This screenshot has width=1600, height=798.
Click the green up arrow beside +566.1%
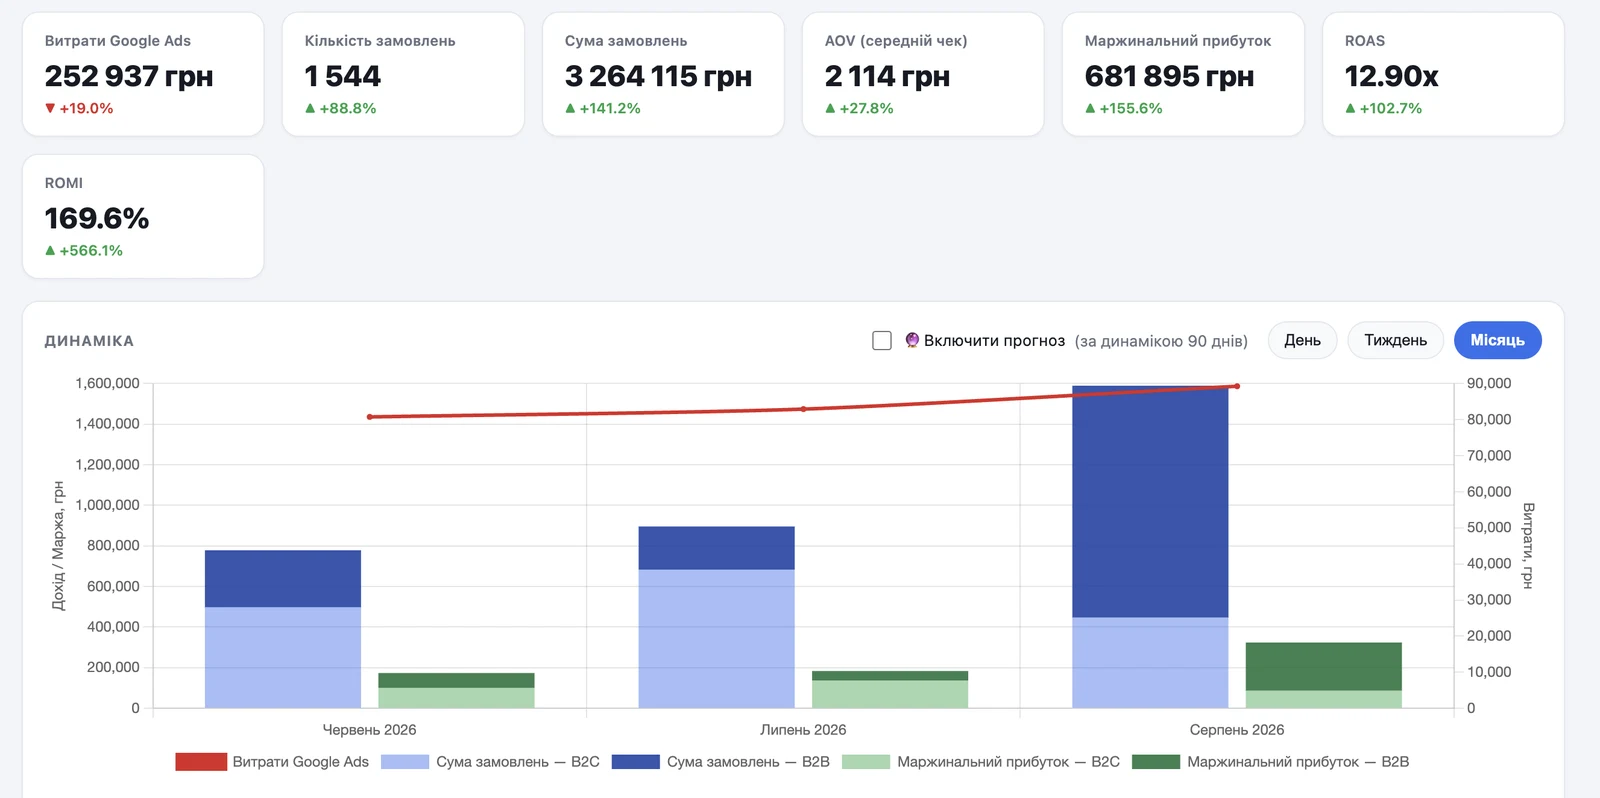[50, 250]
